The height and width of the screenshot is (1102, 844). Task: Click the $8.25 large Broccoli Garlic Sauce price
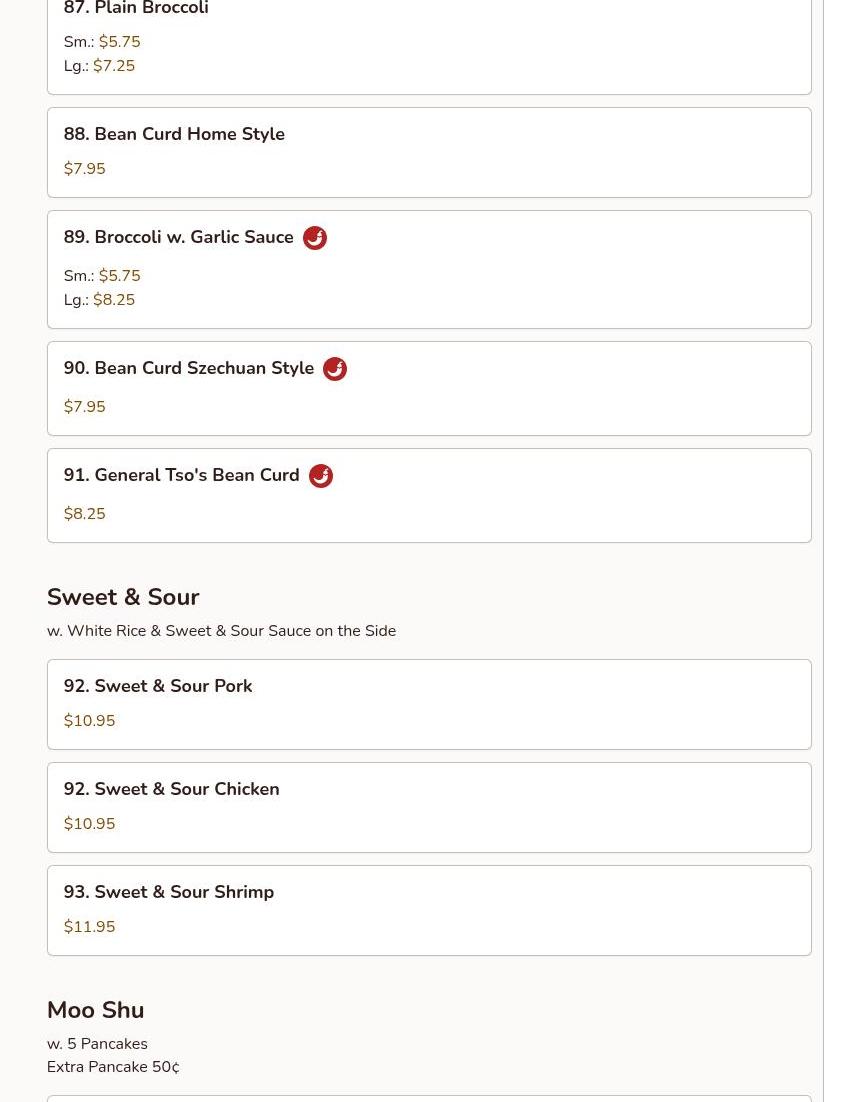(114, 300)
